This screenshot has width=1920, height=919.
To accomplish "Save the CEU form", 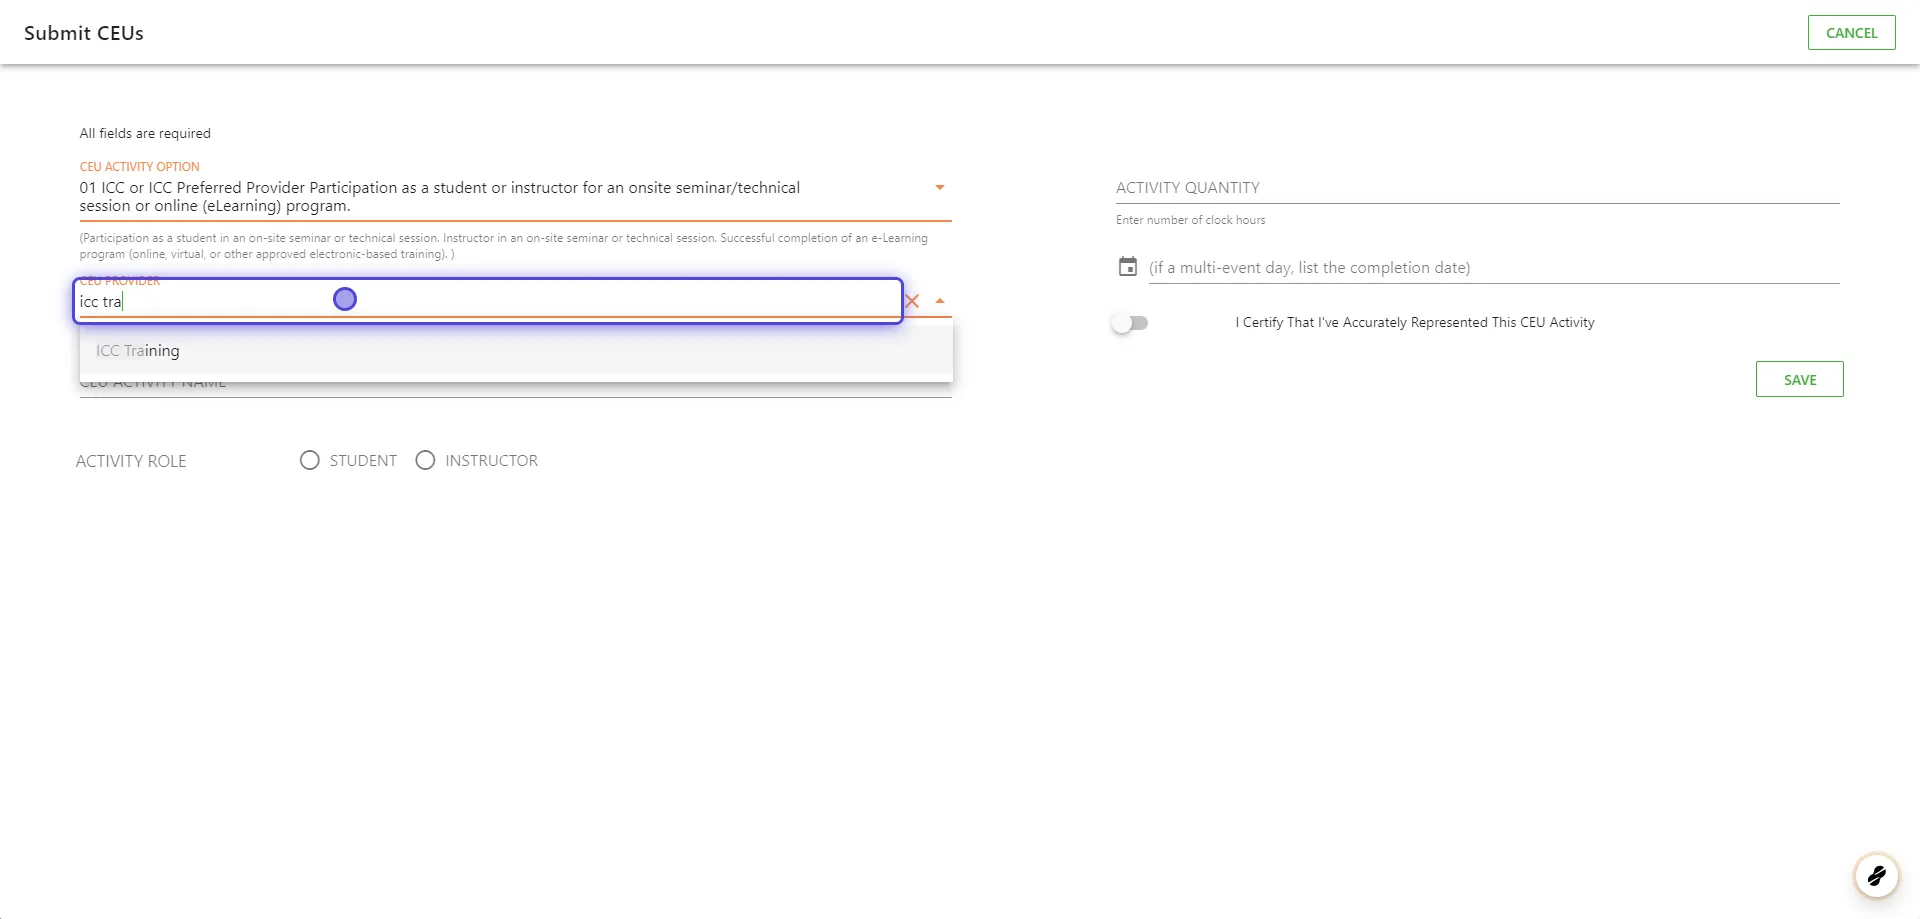I will click(x=1799, y=380).
